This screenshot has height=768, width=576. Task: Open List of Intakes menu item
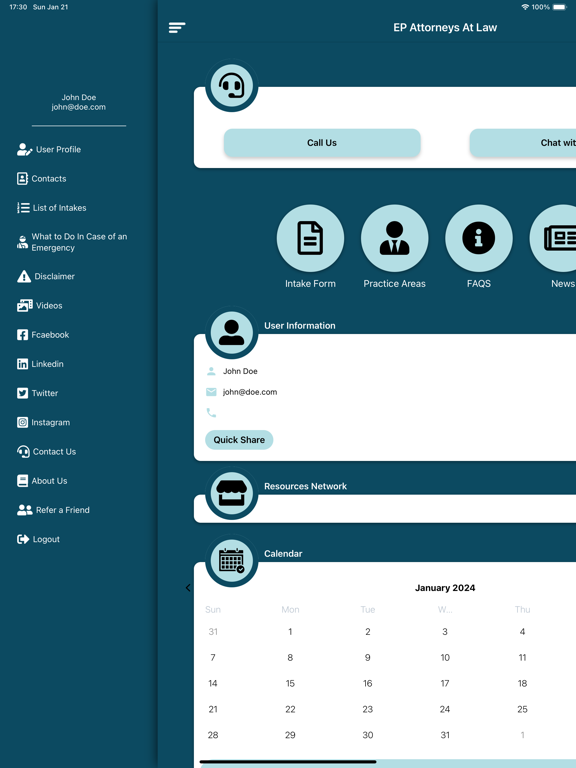pyautogui.click(x=51, y=208)
